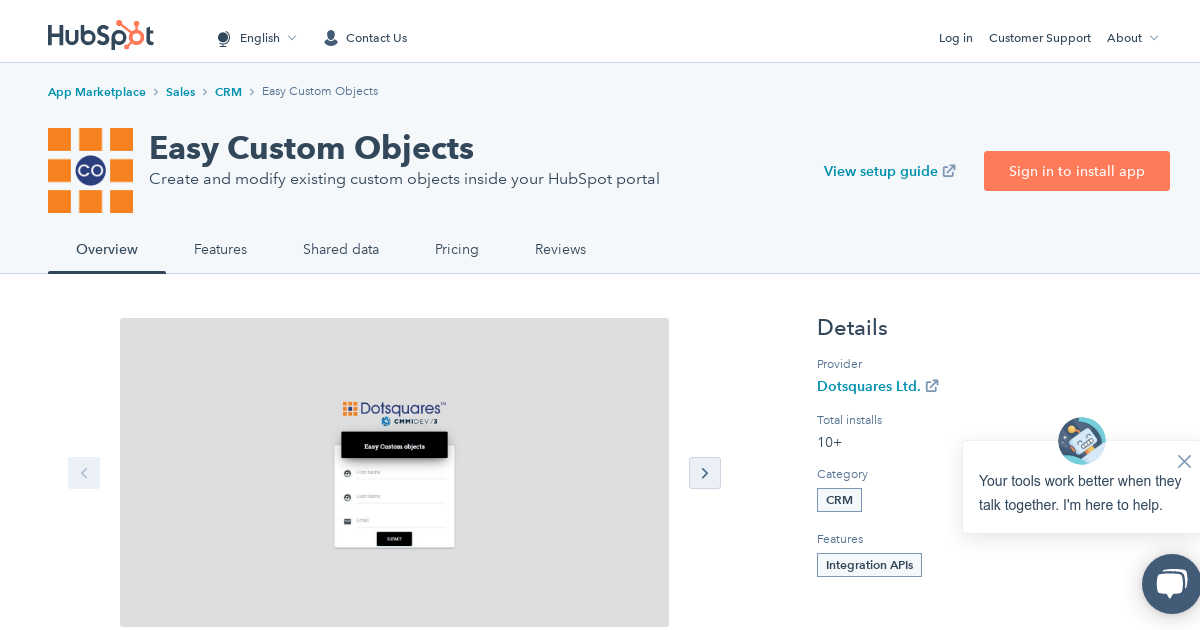This screenshot has height=630, width=1200.
Task: Click the external link icon beside Dotsquares Ltd.
Action: [932, 386]
